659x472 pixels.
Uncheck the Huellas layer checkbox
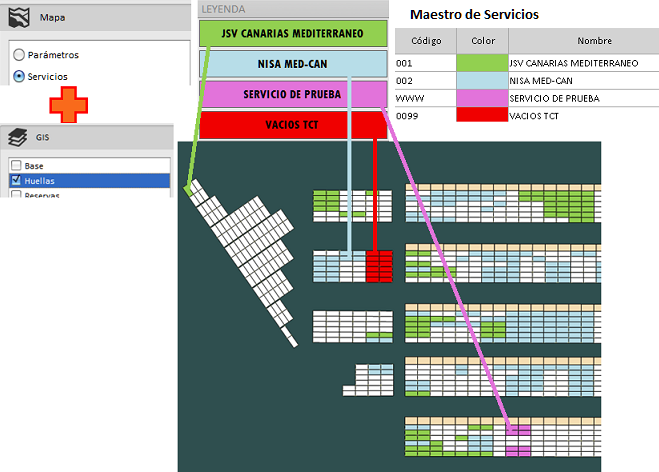click(16, 181)
